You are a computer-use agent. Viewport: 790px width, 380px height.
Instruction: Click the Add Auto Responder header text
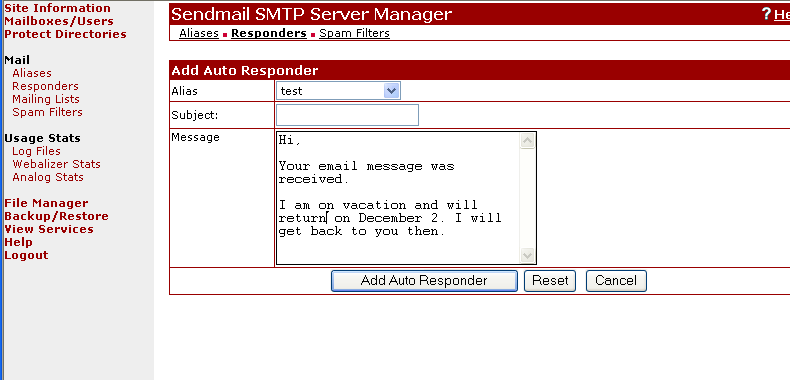click(x=245, y=71)
